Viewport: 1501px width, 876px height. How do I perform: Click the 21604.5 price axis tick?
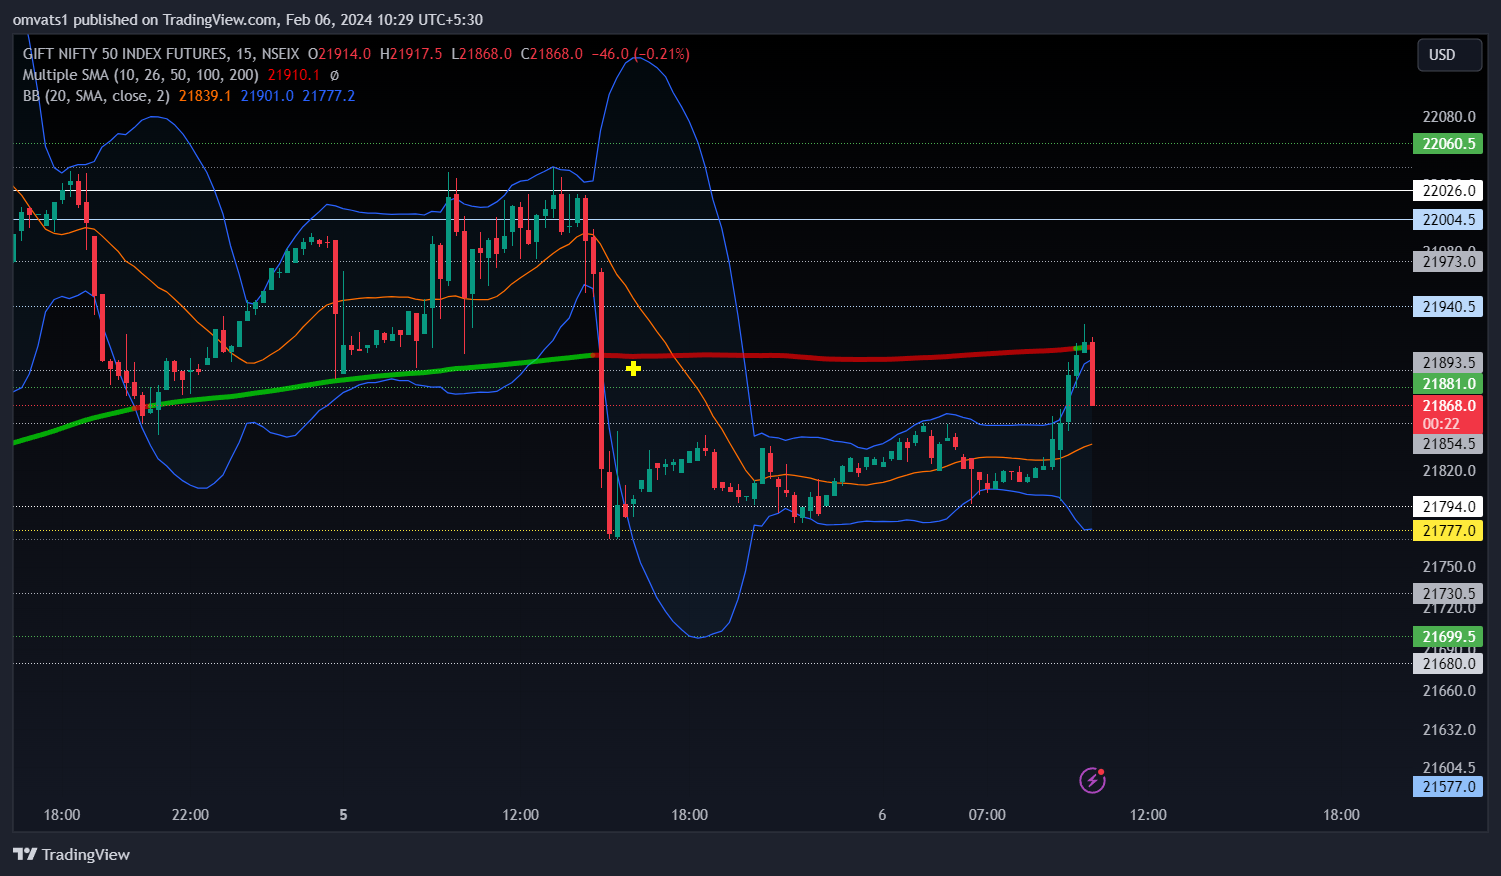pos(1449,768)
